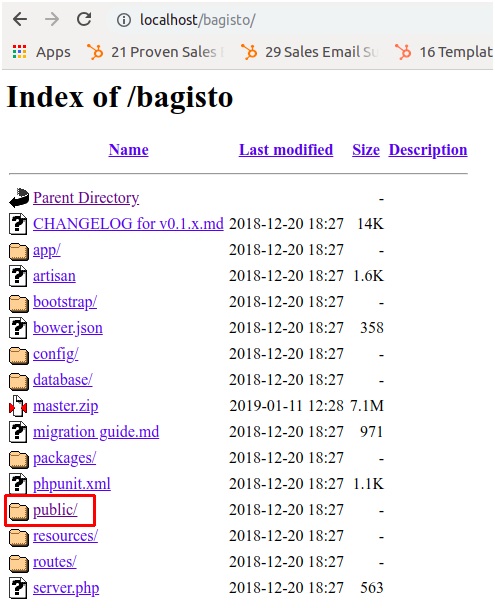Reload the page with the refresh icon
This screenshot has width=495, height=608.
[84, 19]
